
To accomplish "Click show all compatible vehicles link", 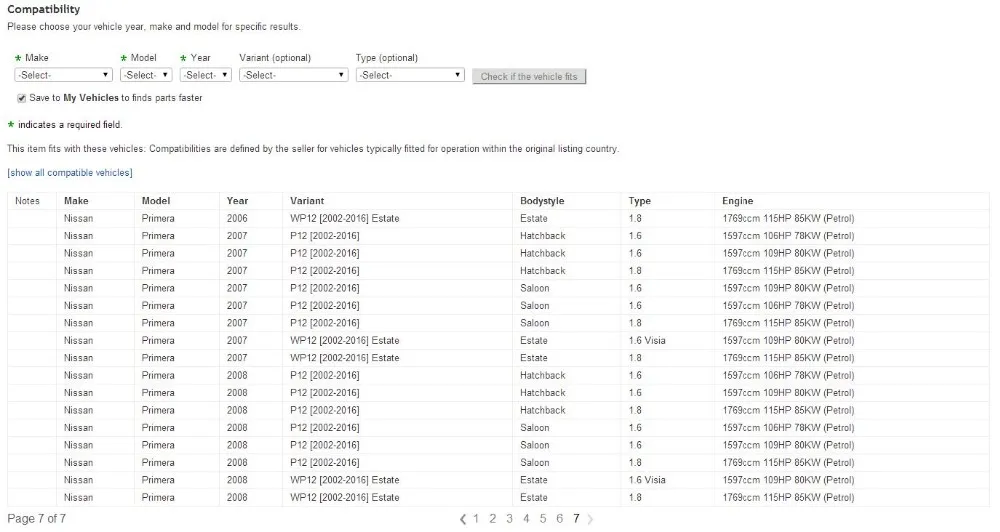I will [70, 173].
